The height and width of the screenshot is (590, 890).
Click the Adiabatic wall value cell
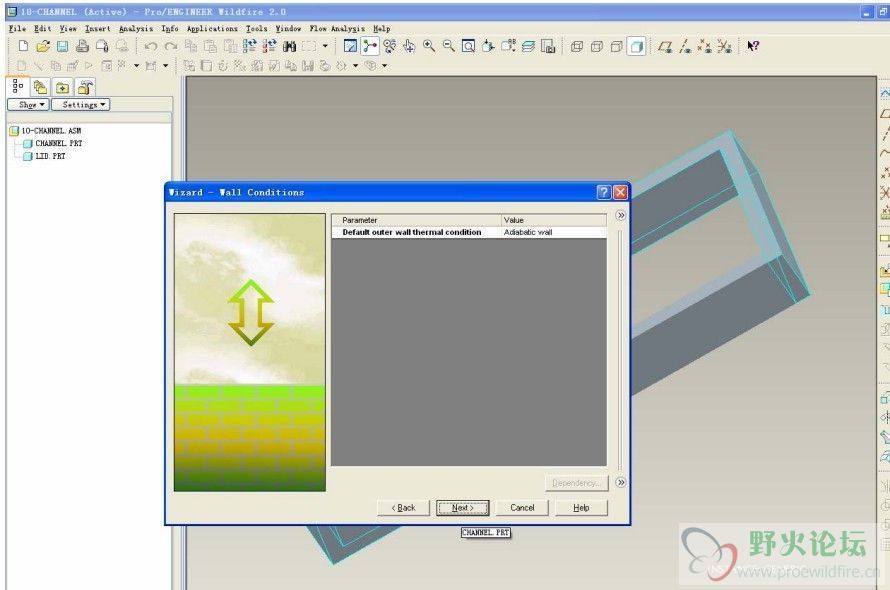(553, 232)
